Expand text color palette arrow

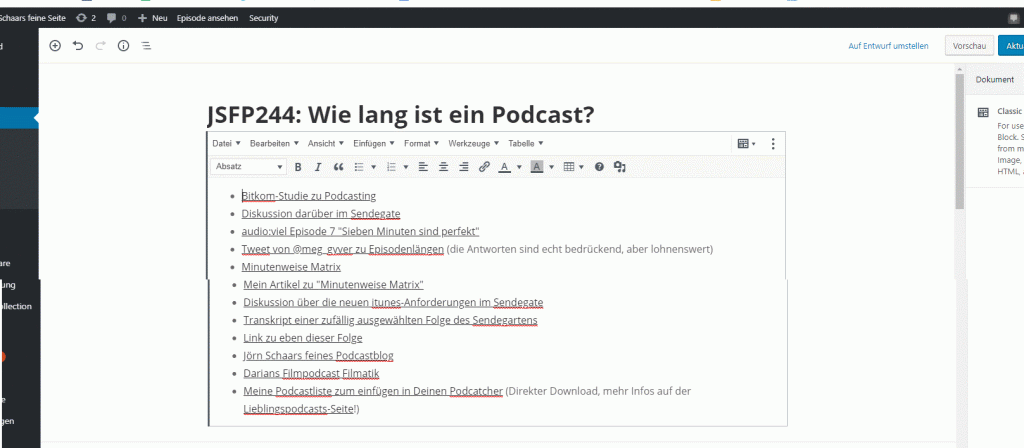point(519,167)
